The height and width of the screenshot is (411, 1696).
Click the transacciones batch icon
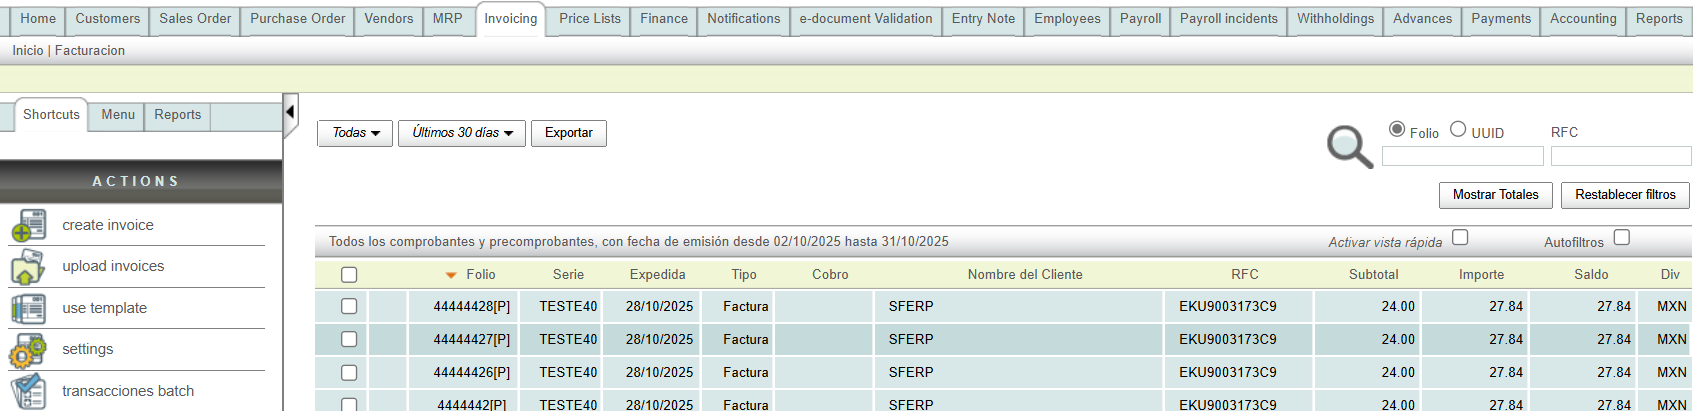(x=28, y=391)
